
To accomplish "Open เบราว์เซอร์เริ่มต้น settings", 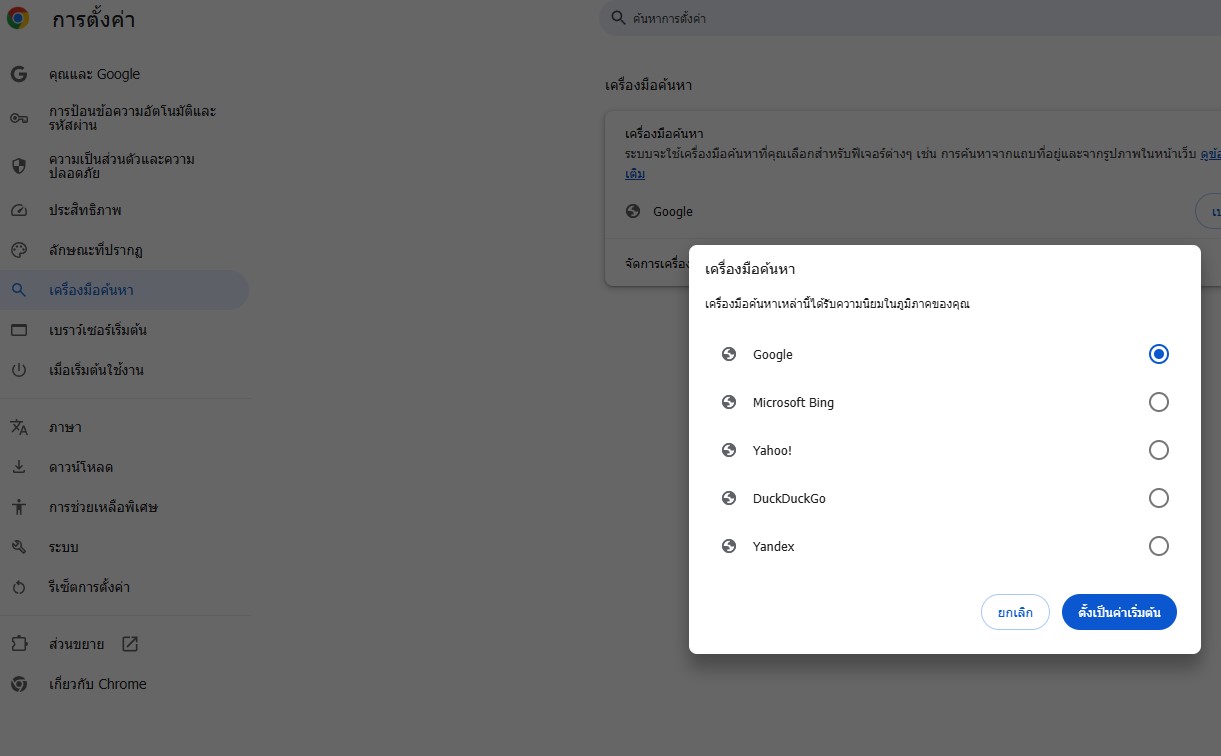I will tap(124, 330).
